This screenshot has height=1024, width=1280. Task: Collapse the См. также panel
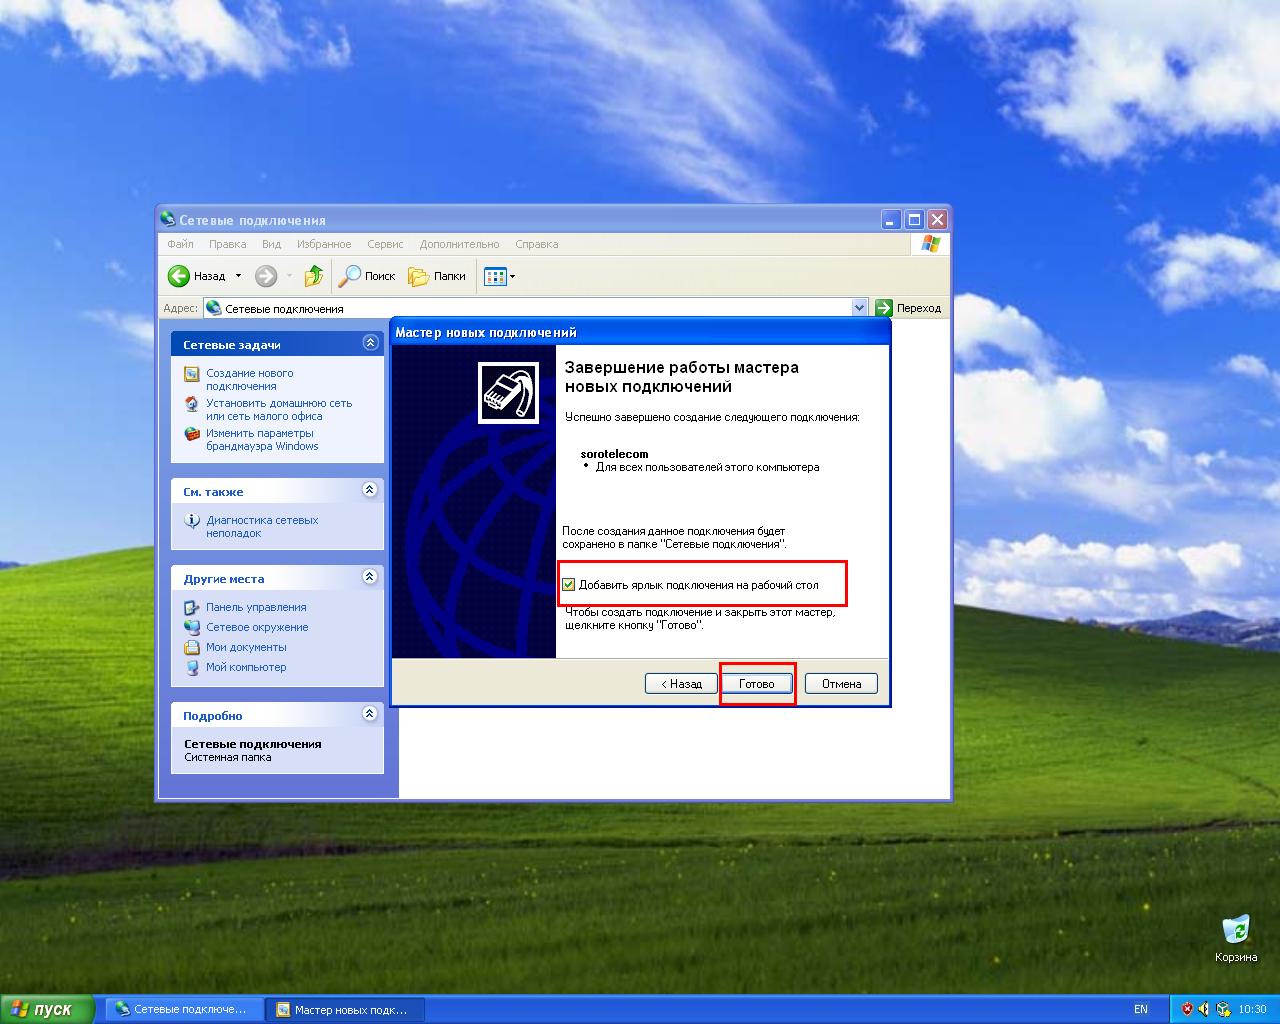(370, 490)
